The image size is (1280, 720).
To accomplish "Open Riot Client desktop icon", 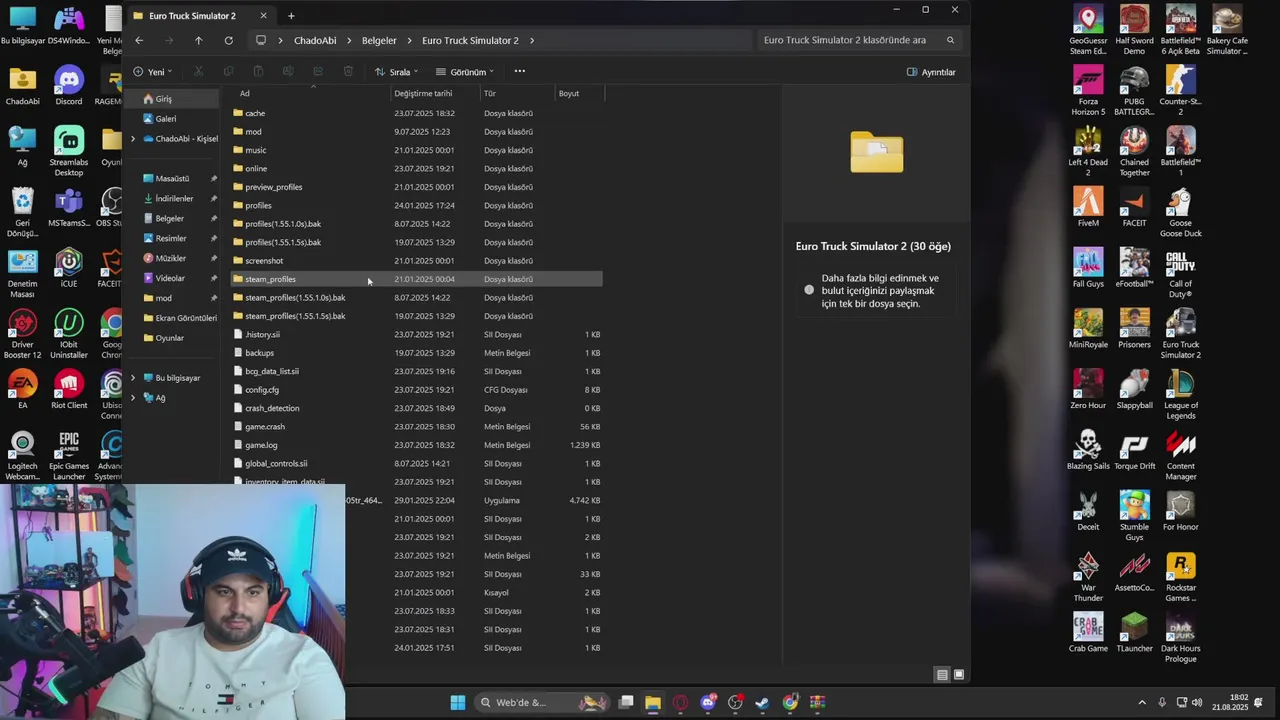I will click(68, 389).
